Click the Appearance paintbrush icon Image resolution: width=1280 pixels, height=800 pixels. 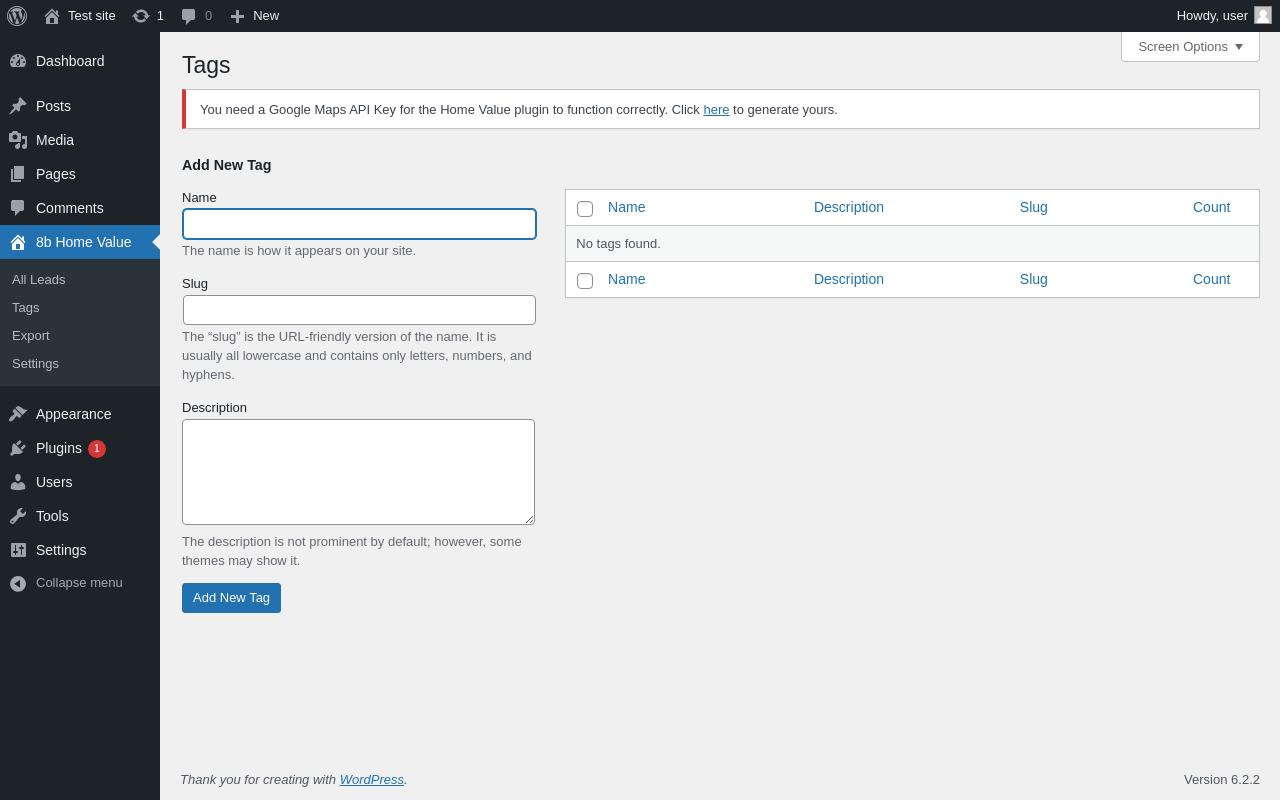click(18, 414)
